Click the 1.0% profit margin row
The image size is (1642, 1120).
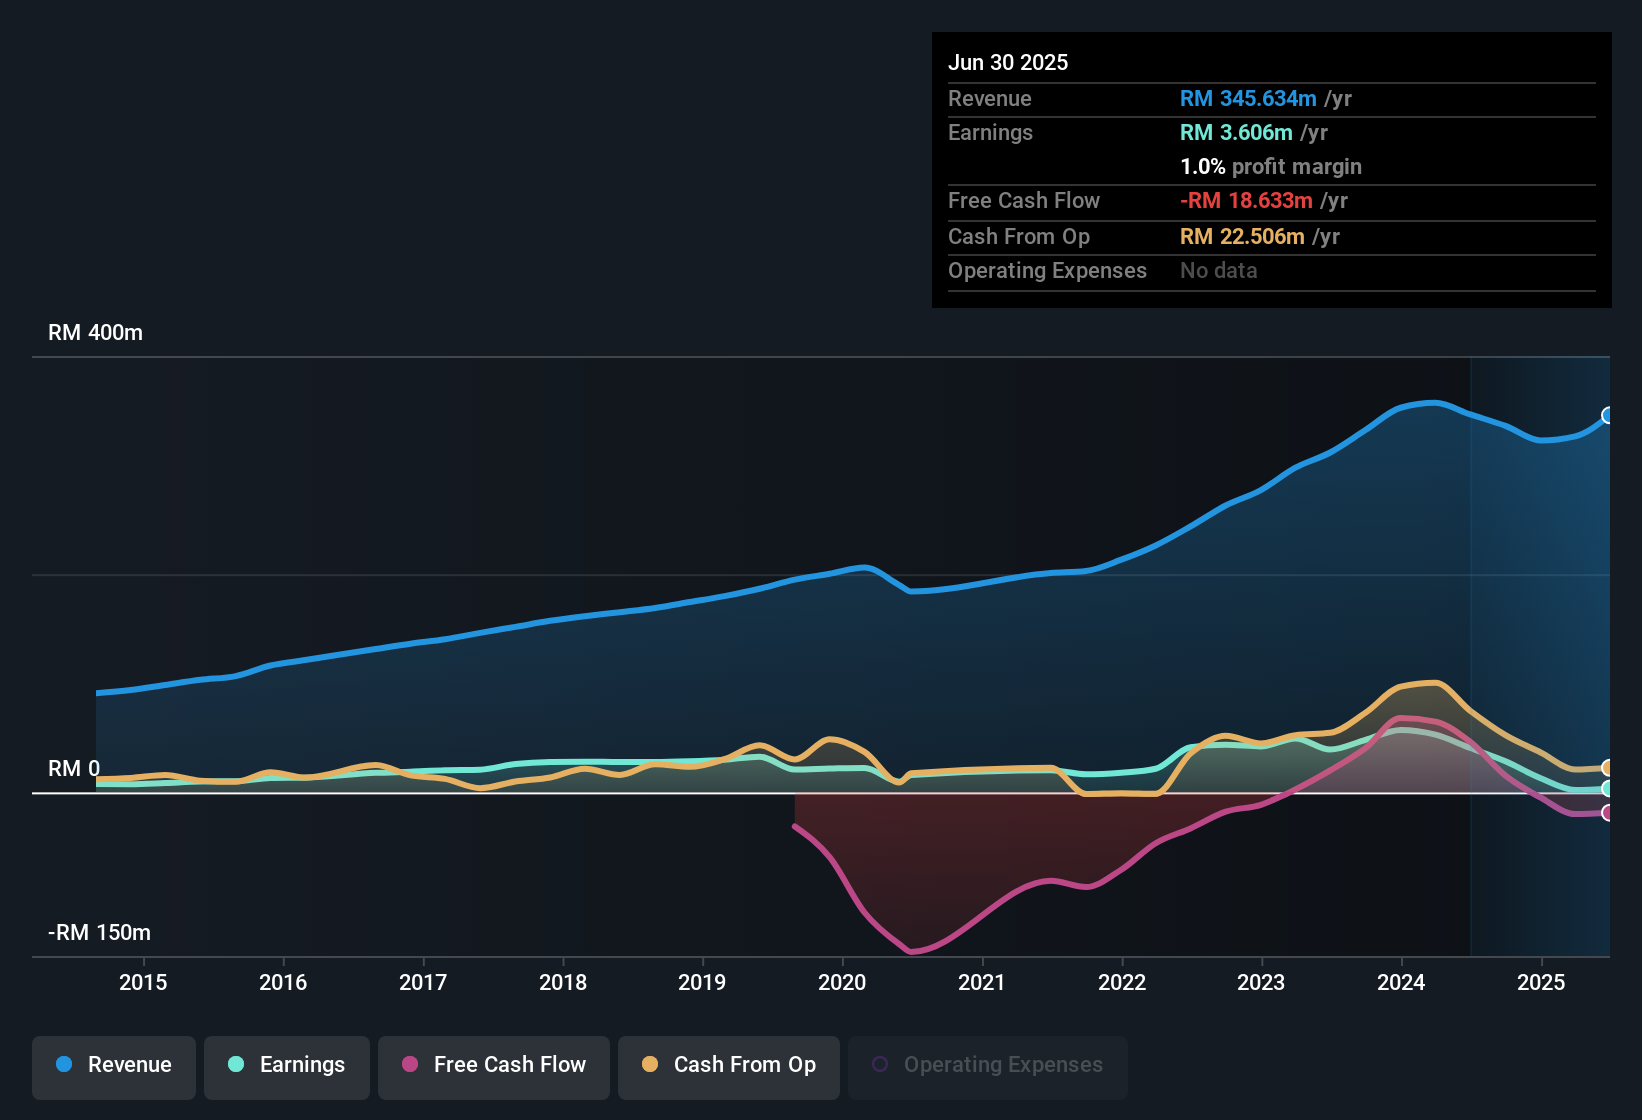pos(1271,167)
